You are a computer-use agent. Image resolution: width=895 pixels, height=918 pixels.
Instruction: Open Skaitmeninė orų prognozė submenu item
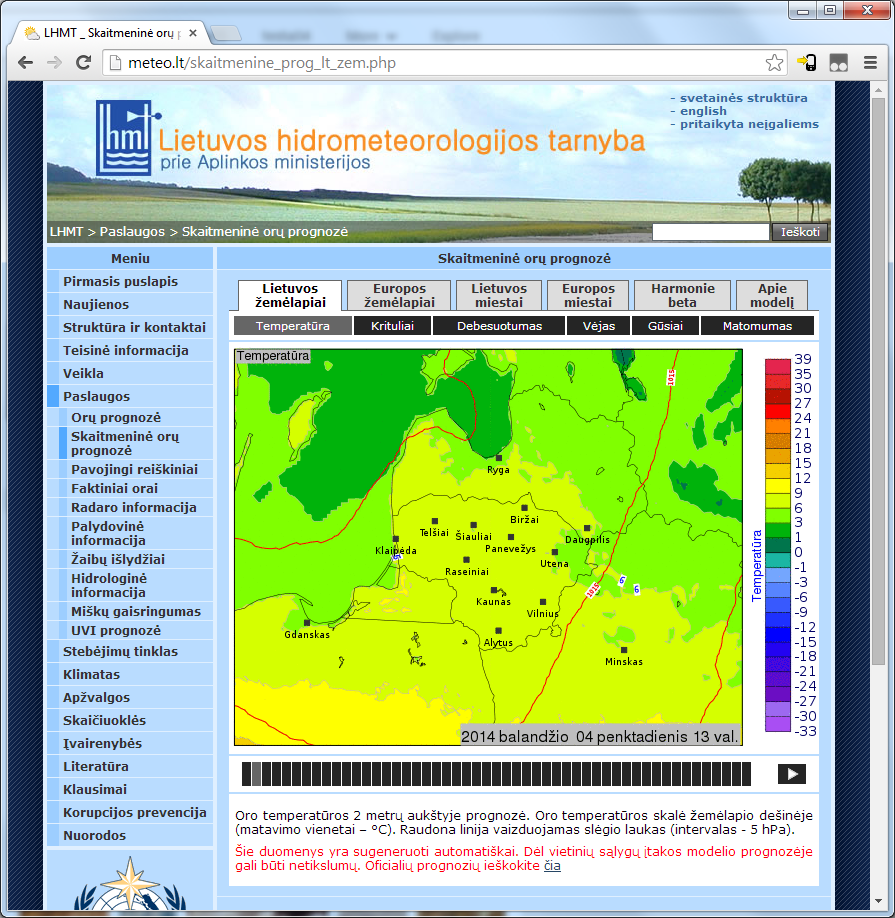point(136,443)
